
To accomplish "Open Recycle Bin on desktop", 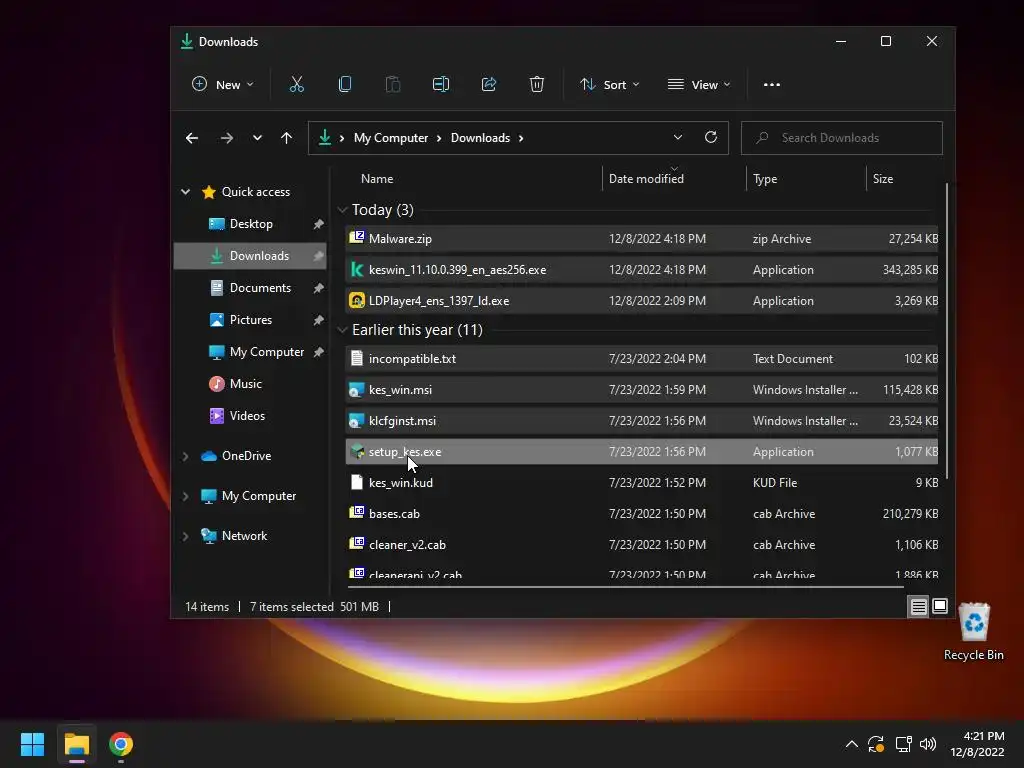I will click(974, 632).
